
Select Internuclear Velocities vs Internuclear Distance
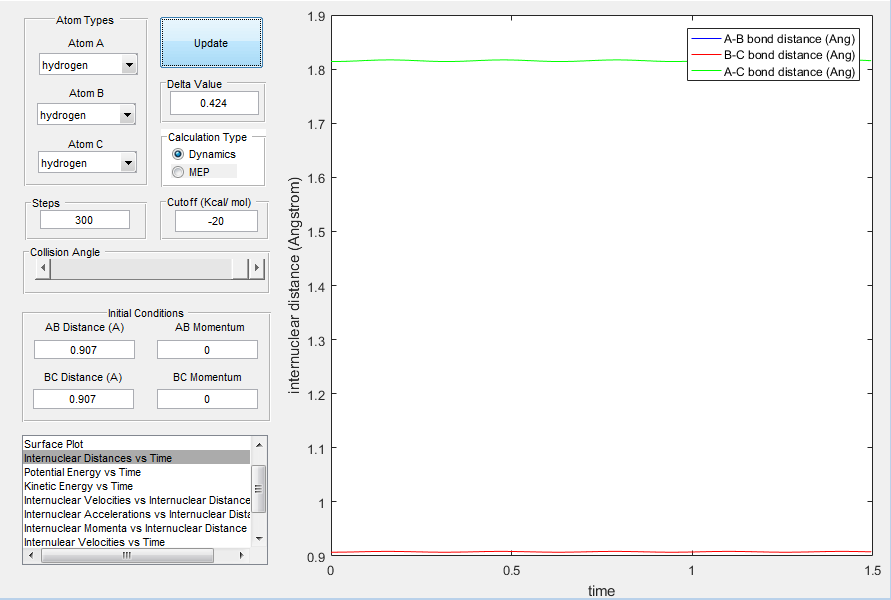[x=136, y=500]
